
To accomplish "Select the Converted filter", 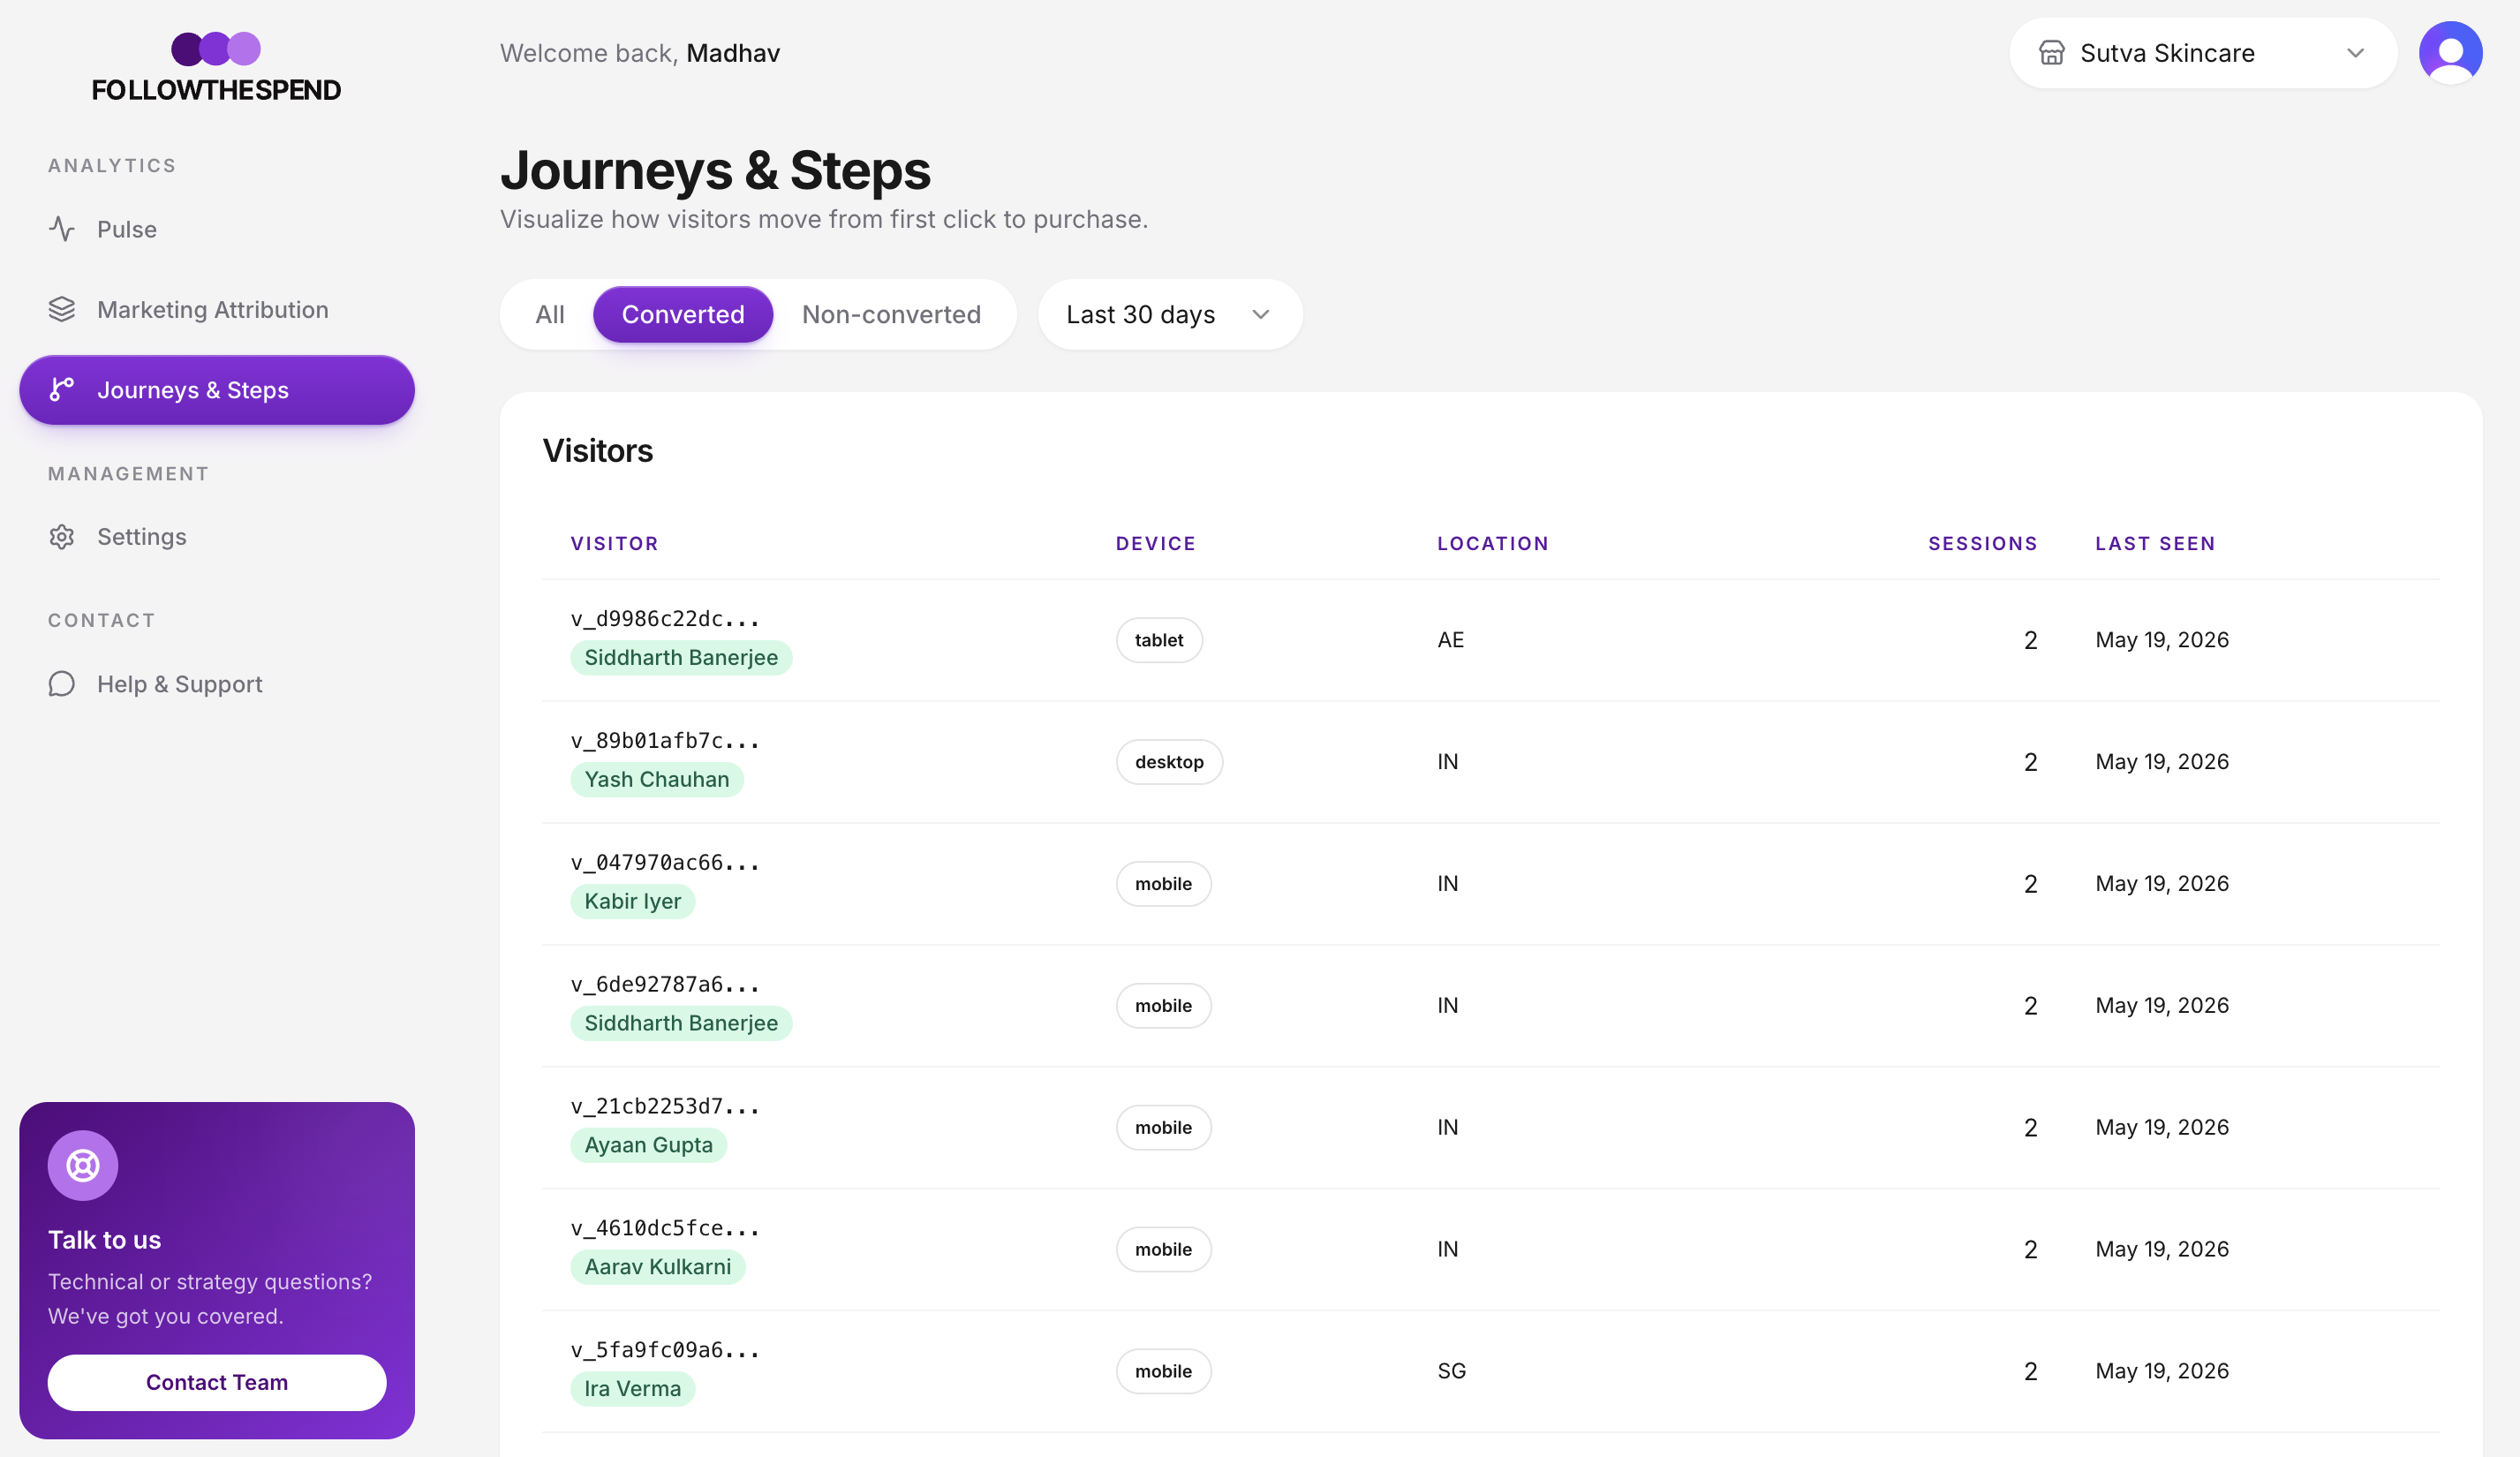I will tap(683, 314).
